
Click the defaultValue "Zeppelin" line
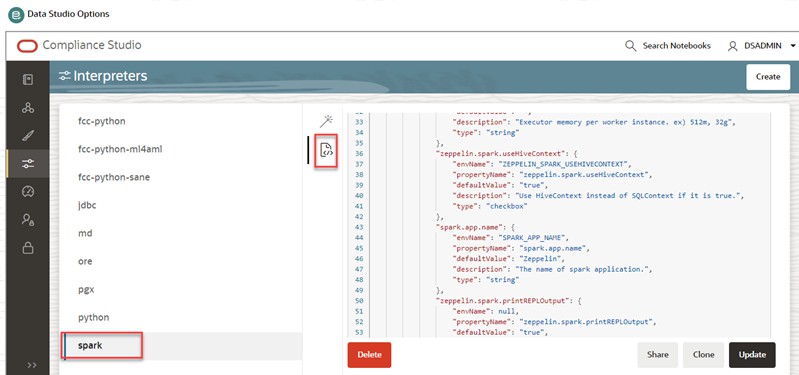point(509,259)
